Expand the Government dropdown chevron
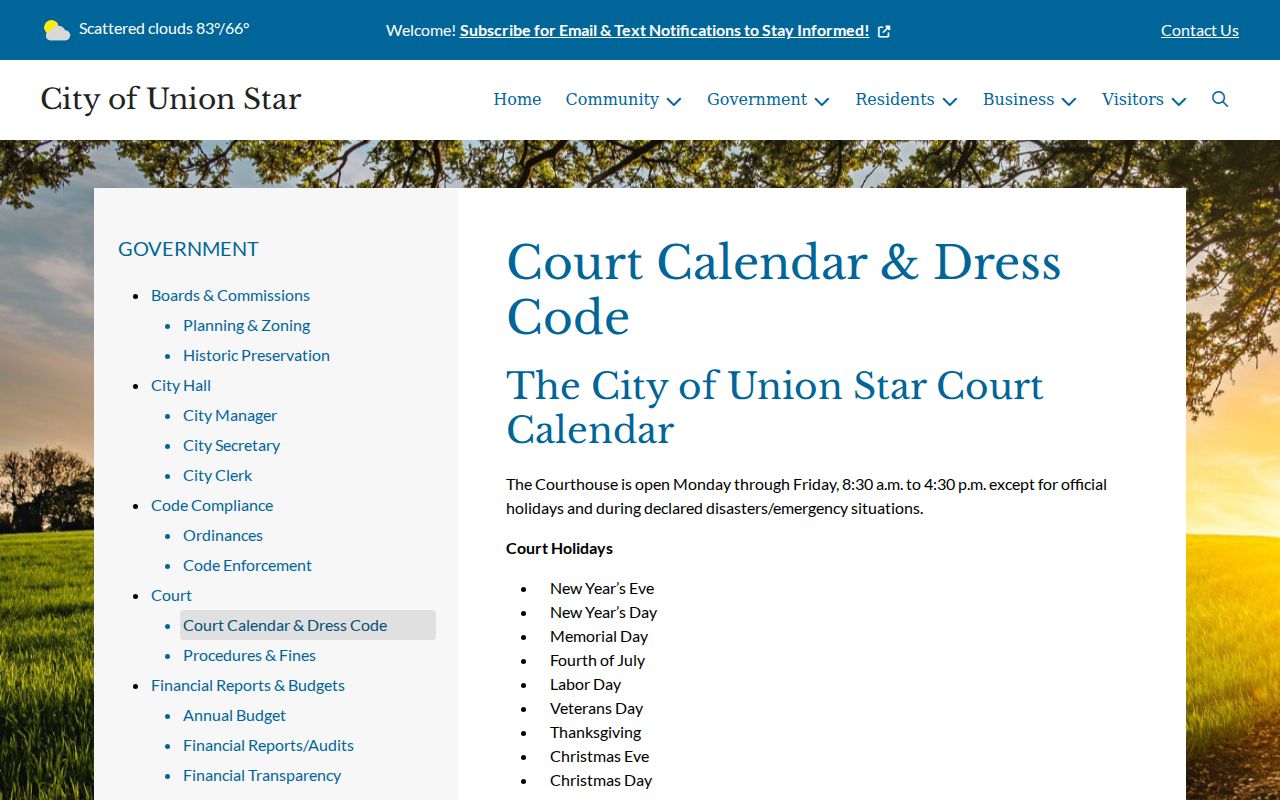 point(822,101)
